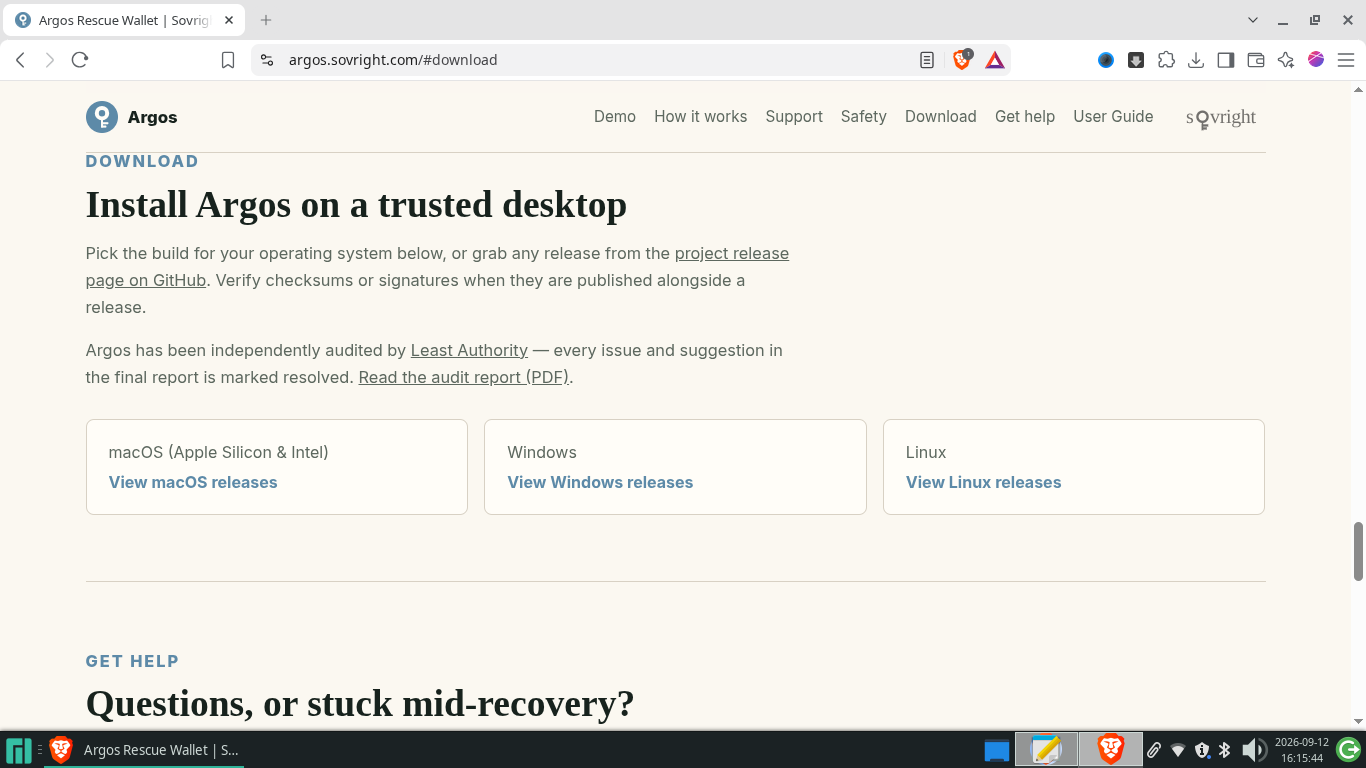This screenshot has width=1366, height=768.
Task: Open the shield info tray icon
Action: click(1202, 750)
